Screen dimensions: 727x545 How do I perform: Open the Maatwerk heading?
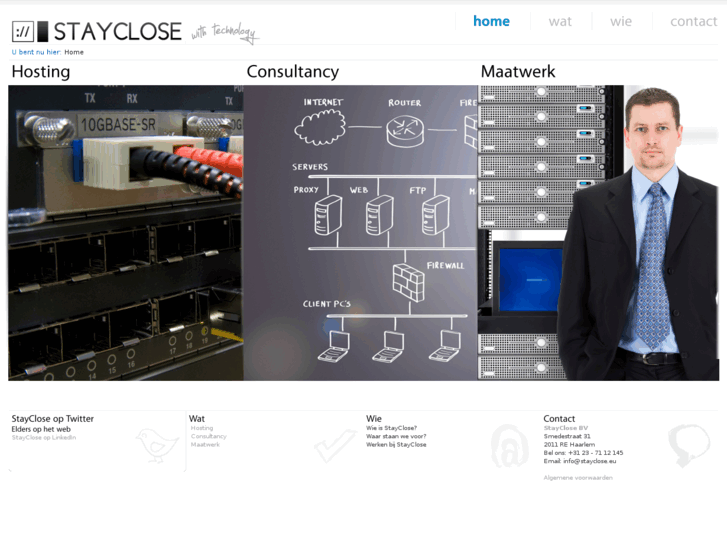pyautogui.click(x=518, y=71)
